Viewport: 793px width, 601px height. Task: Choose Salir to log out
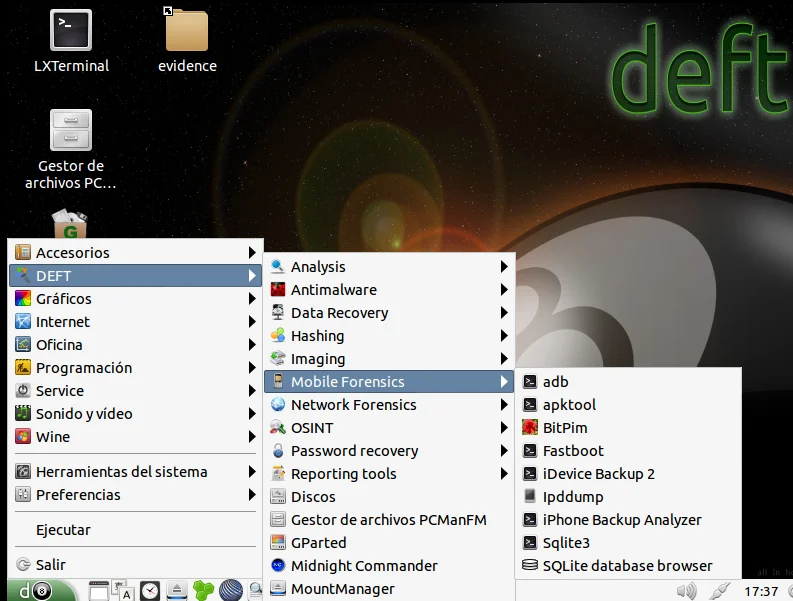click(x=136, y=565)
